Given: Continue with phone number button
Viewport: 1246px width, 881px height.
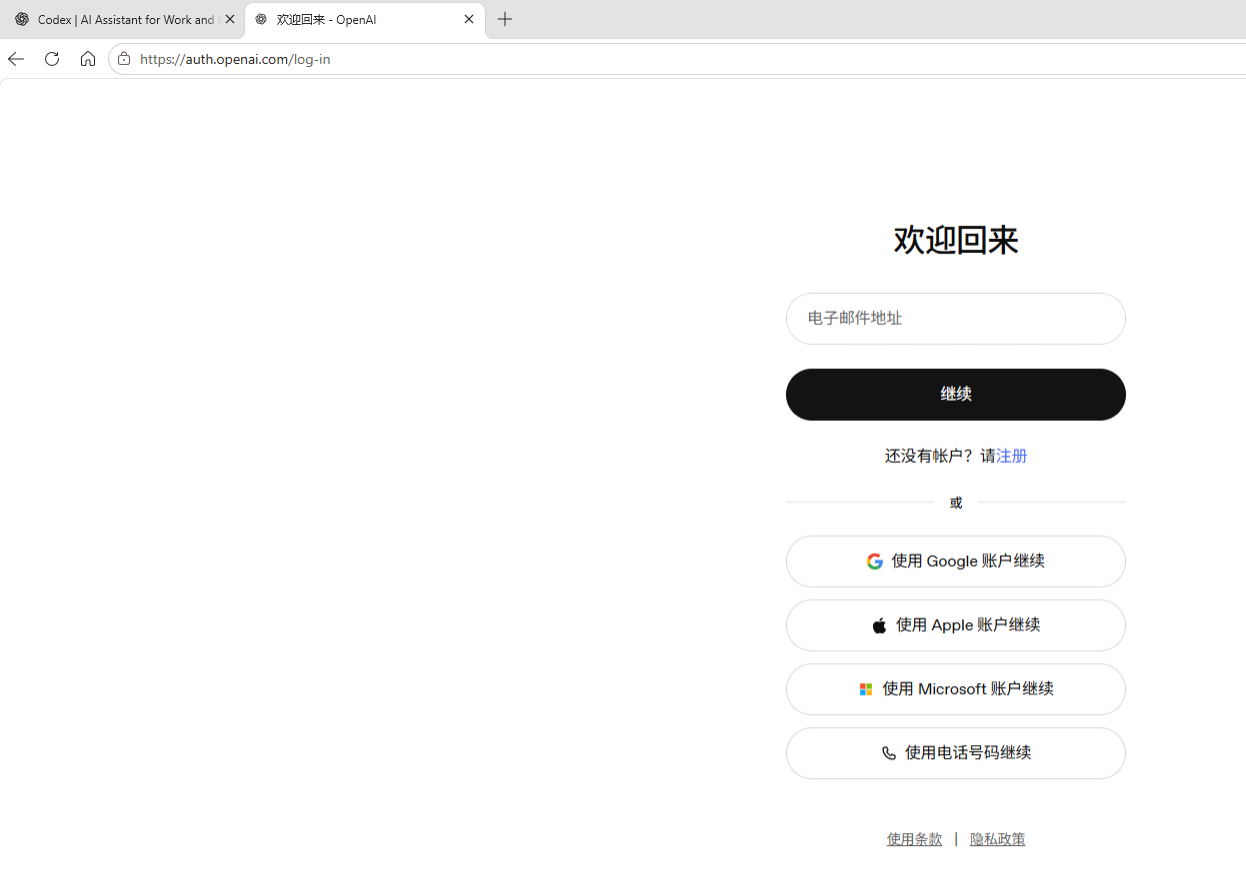Looking at the screenshot, I should (955, 753).
